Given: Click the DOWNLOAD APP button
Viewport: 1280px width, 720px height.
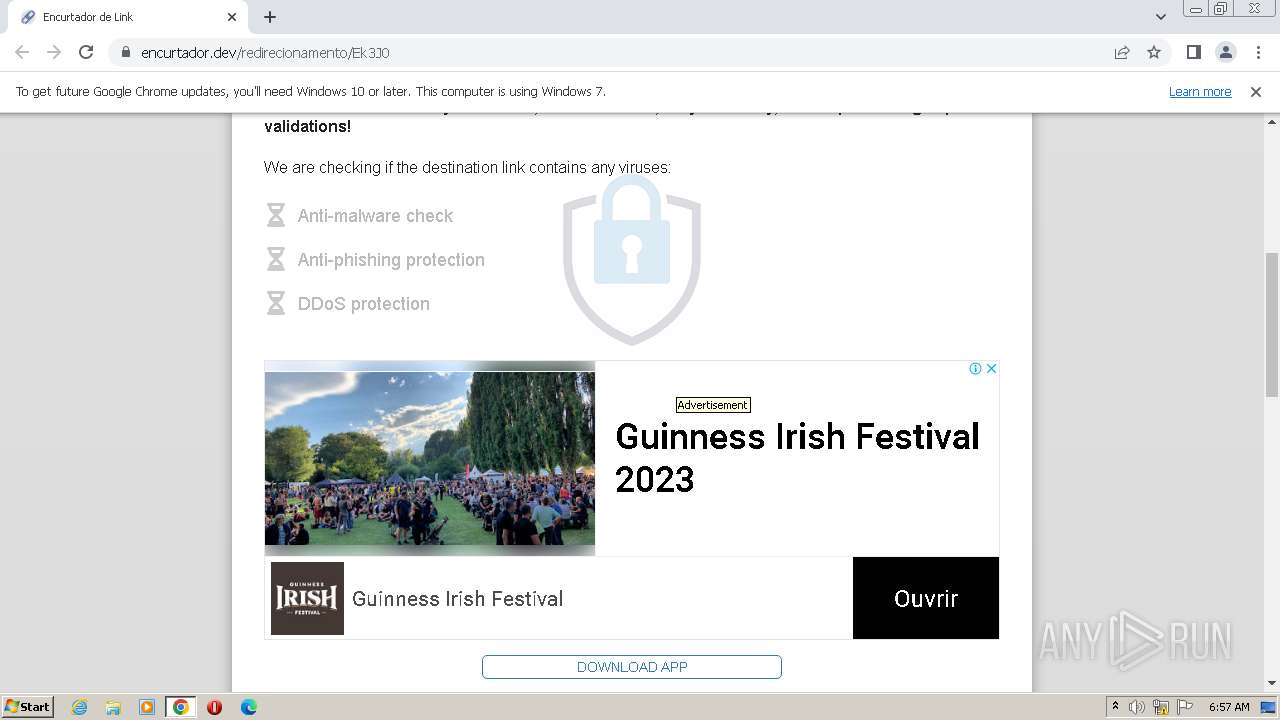Looking at the screenshot, I should pos(632,667).
